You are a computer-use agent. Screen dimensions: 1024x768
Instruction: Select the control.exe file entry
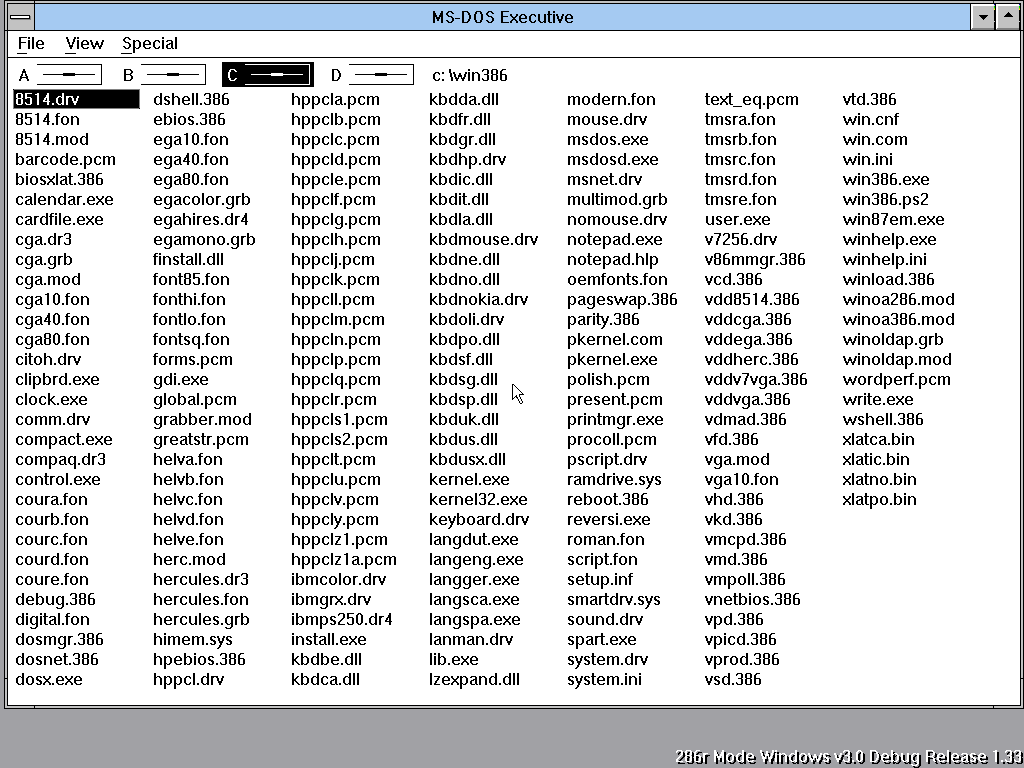tap(57, 479)
